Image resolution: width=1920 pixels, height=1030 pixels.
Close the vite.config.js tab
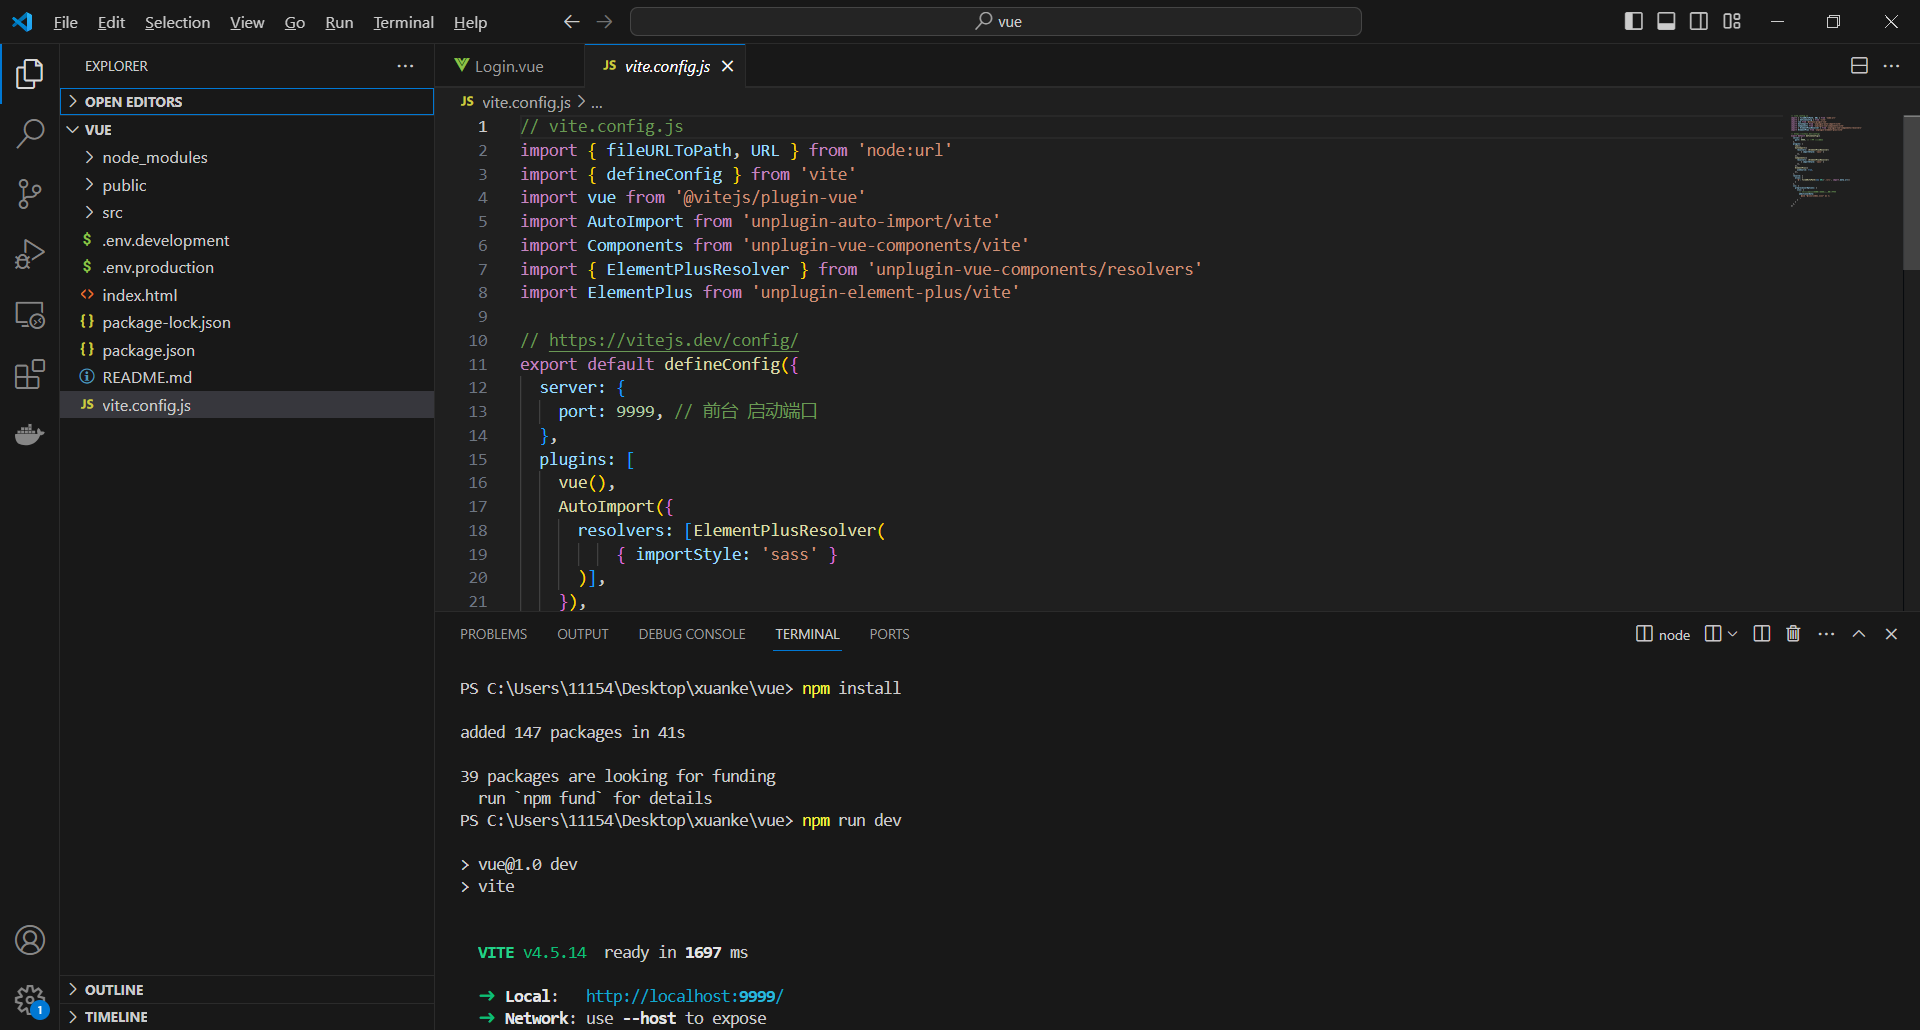[728, 66]
